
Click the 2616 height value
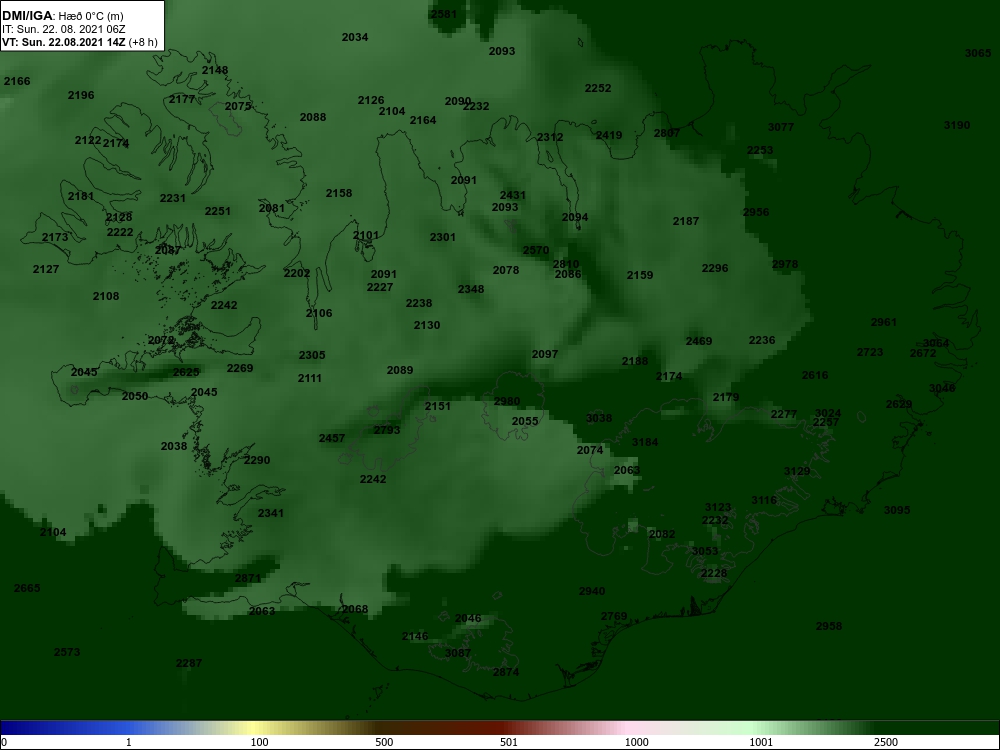(x=814, y=375)
